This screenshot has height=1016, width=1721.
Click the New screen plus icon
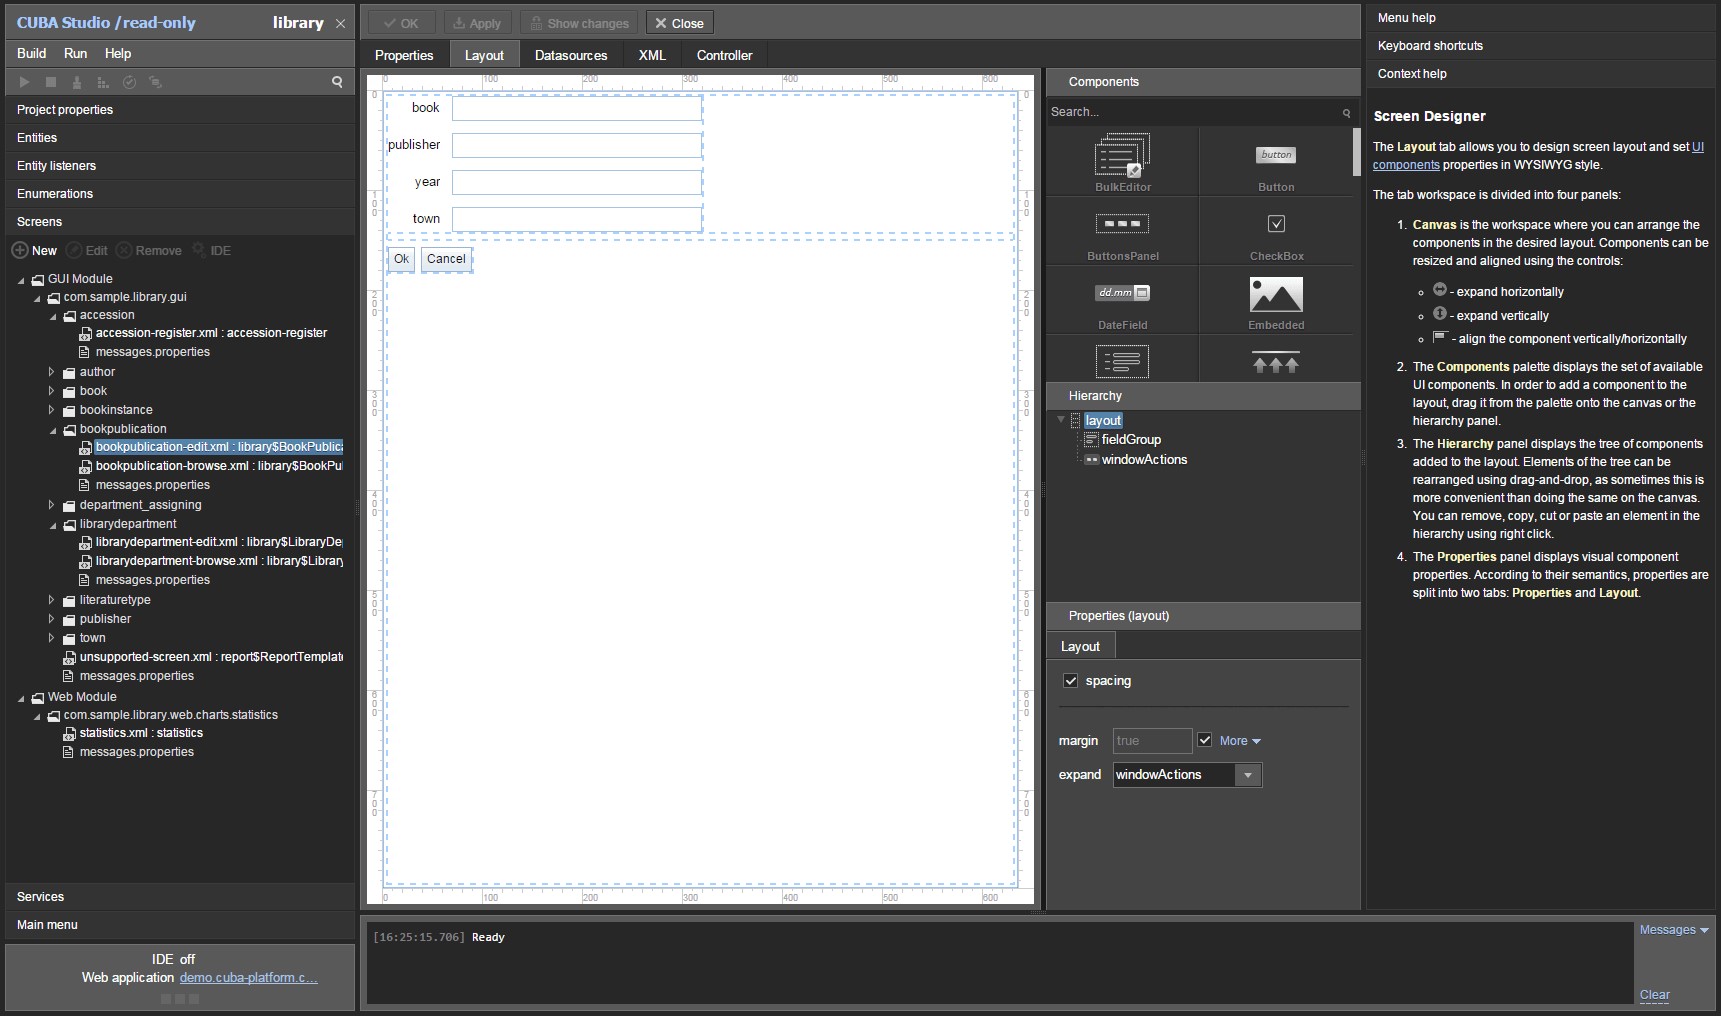click(x=20, y=251)
